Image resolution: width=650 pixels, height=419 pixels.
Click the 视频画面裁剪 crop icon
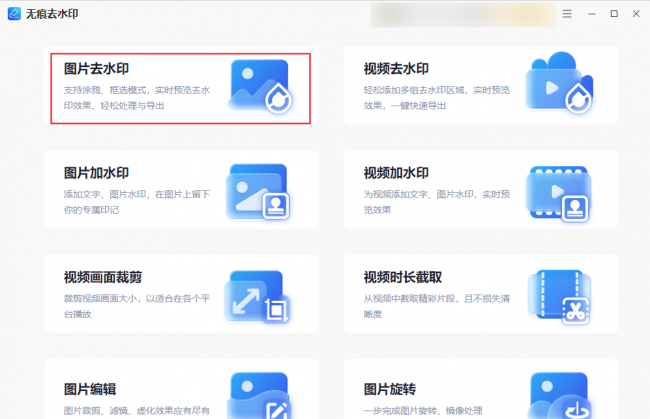(x=257, y=297)
